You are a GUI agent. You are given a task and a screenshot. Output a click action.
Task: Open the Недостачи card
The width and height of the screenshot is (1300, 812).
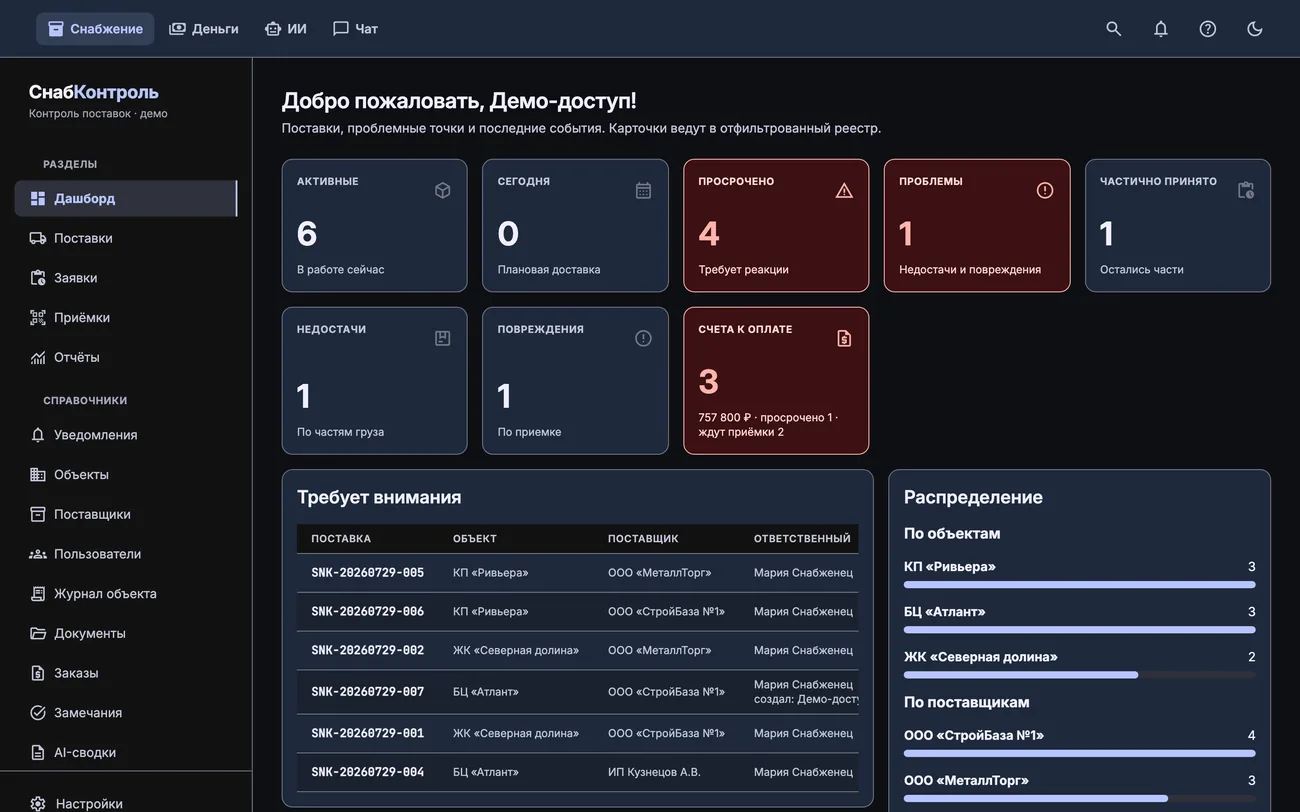(375, 381)
